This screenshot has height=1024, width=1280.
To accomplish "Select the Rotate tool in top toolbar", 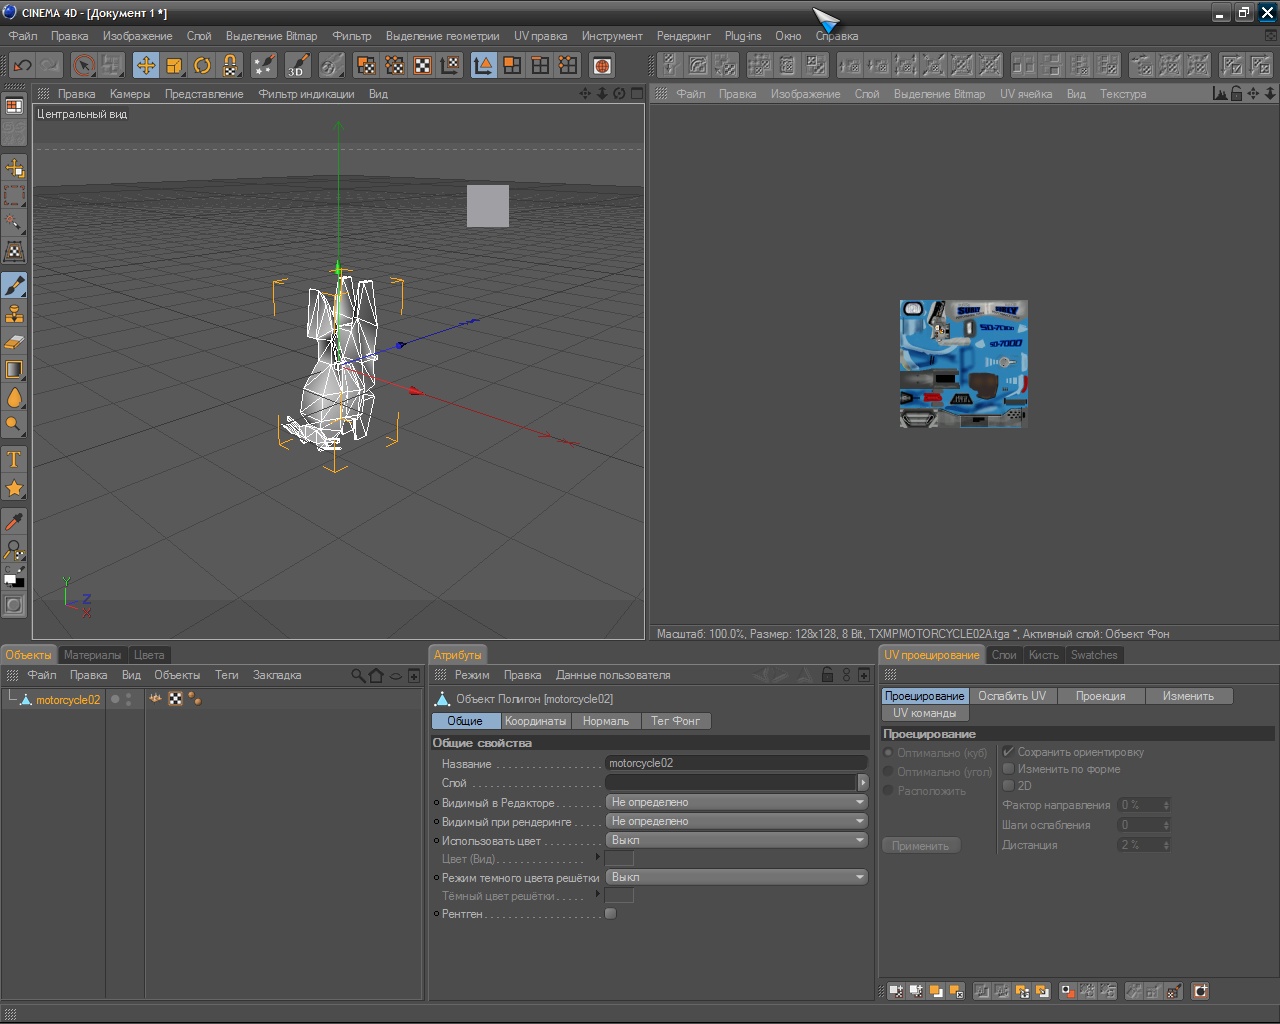I will 202,66.
